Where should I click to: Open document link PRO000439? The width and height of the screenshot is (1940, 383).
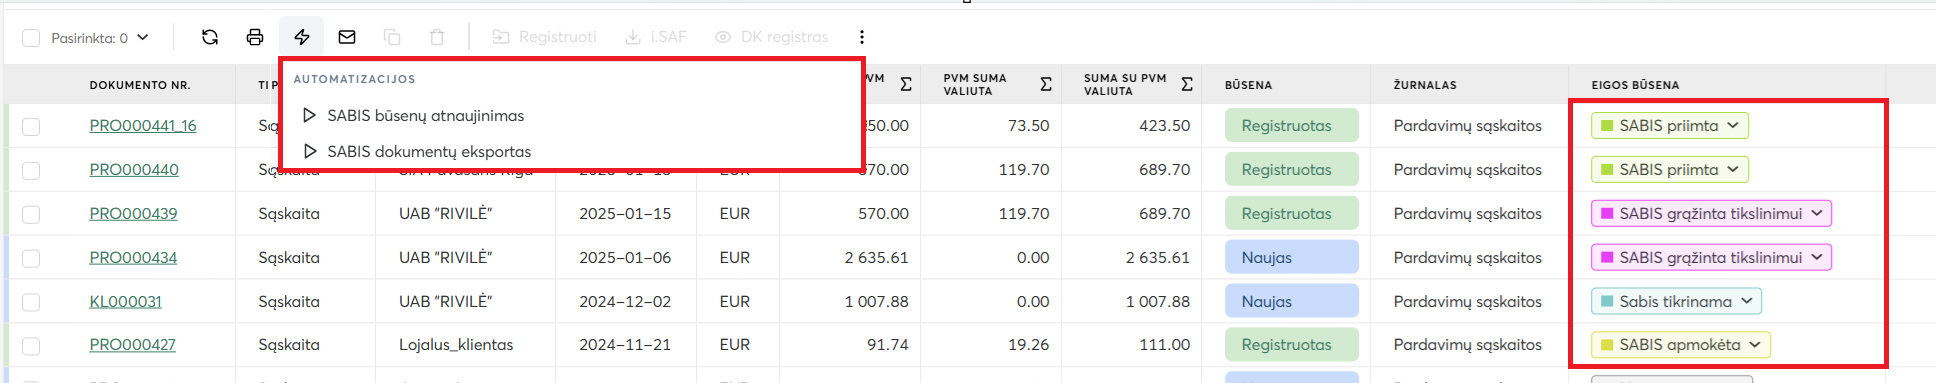[x=133, y=214]
